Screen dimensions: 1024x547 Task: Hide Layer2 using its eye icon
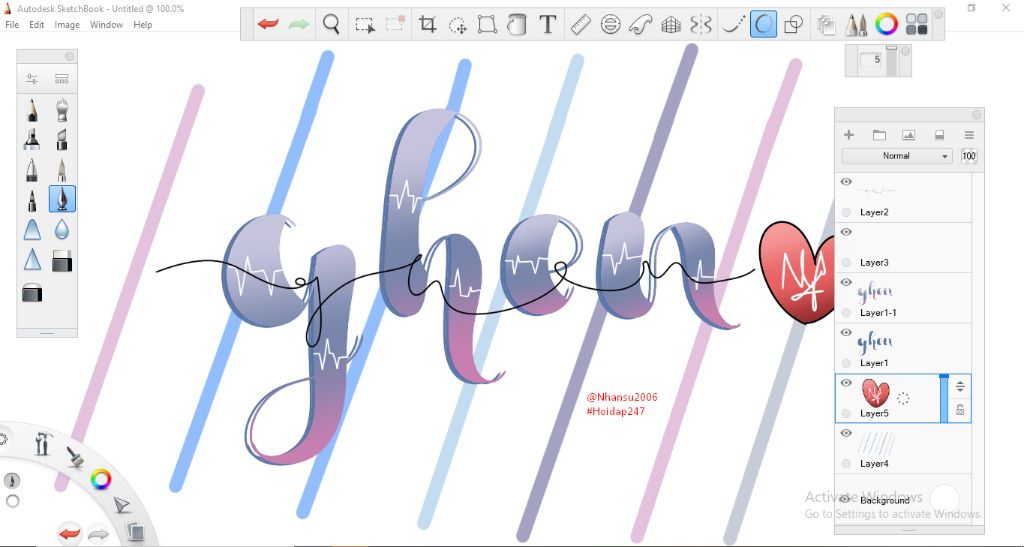point(846,182)
